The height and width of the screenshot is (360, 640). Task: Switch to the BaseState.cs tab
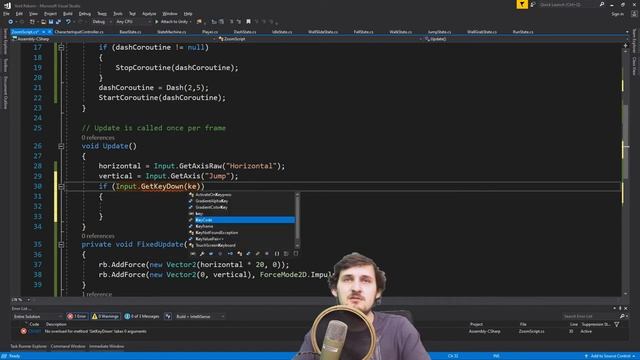click(x=130, y=31)
